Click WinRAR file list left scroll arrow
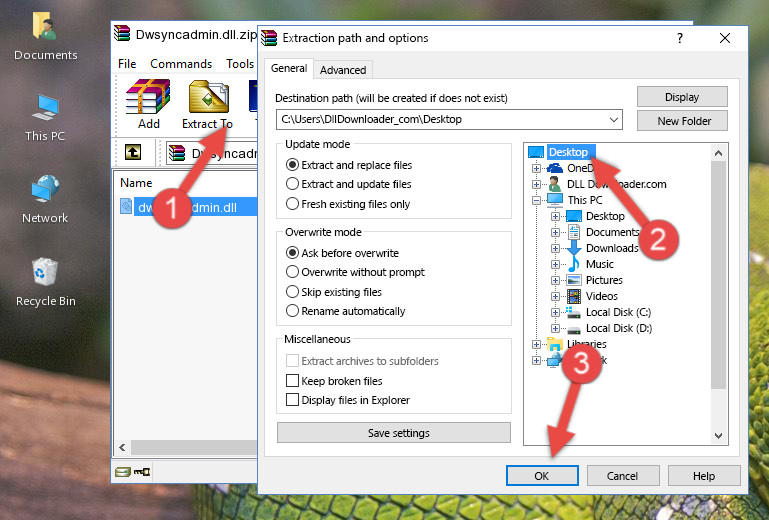This screenshot has height=520, width=769. (123, 447)
